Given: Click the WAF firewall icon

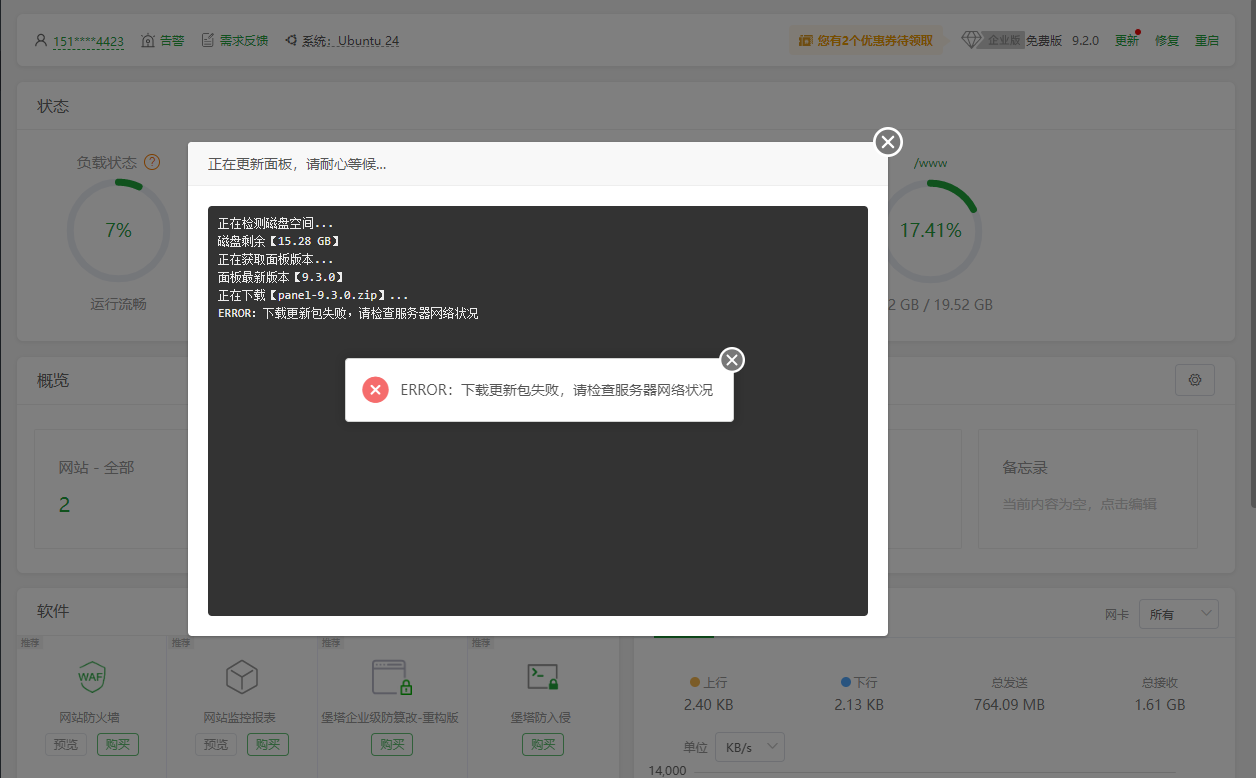Looking at the screenshot, I should point(91,676).
